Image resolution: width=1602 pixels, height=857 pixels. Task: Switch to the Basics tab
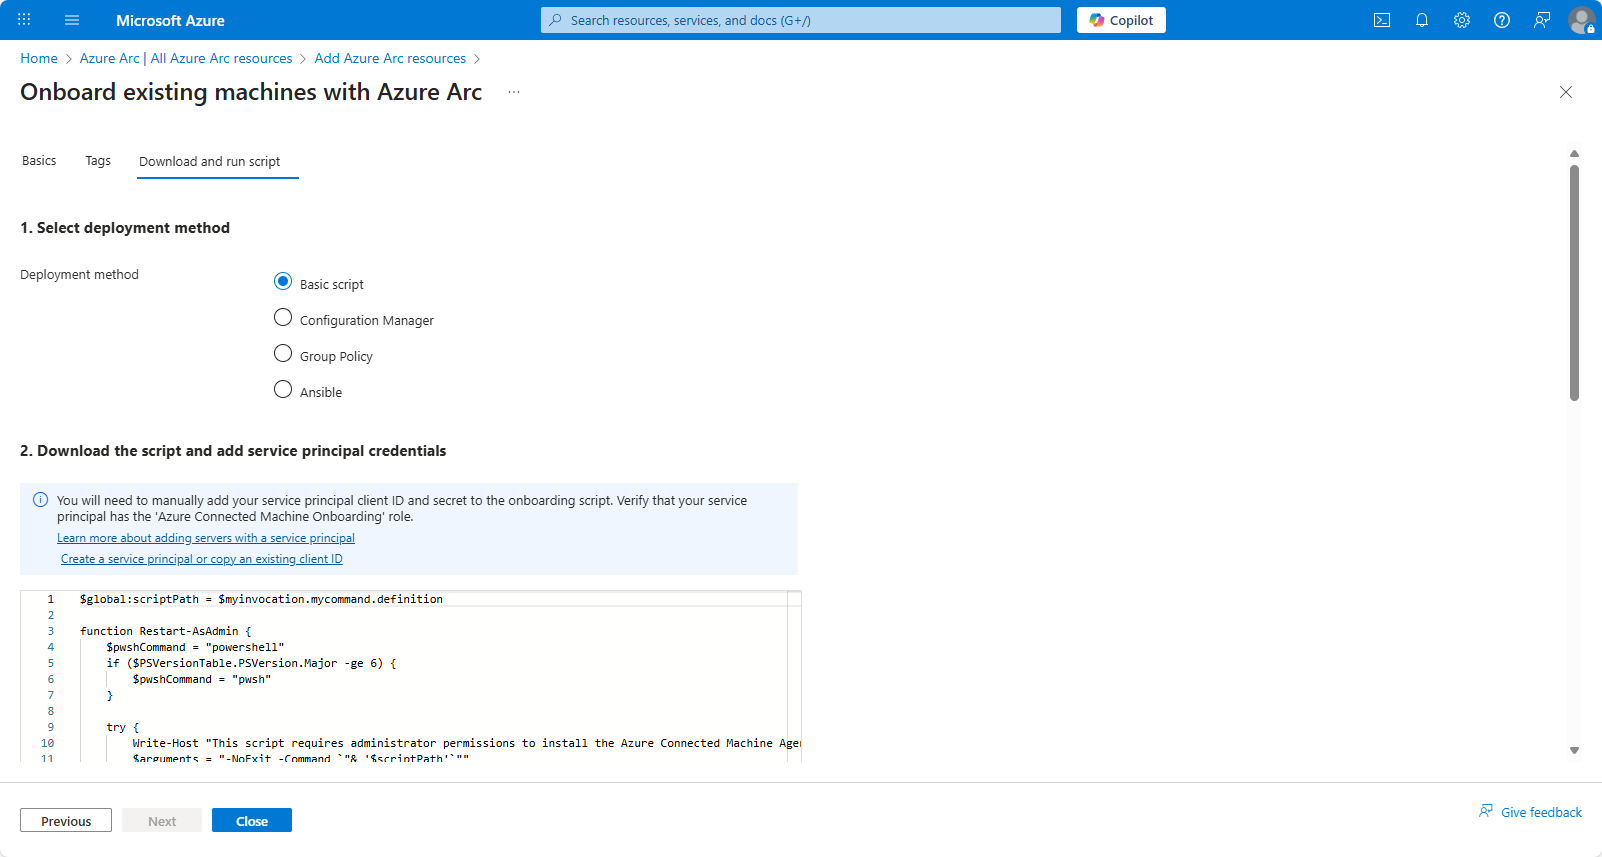pos(39,161)
